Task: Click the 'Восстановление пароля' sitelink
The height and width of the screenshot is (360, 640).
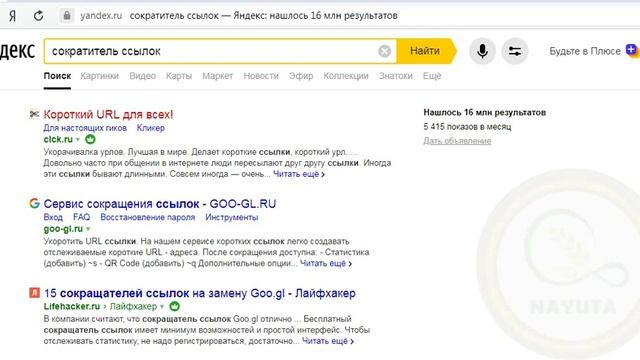Action: point(147,217)
